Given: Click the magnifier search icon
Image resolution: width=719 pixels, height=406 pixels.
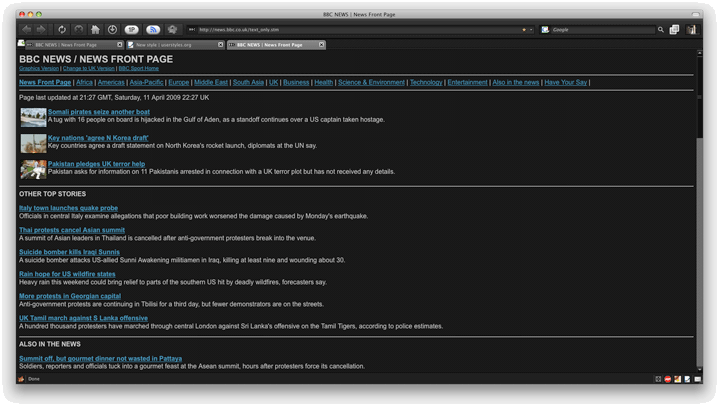Looking at the screenshot, I should tap(661, 29).
